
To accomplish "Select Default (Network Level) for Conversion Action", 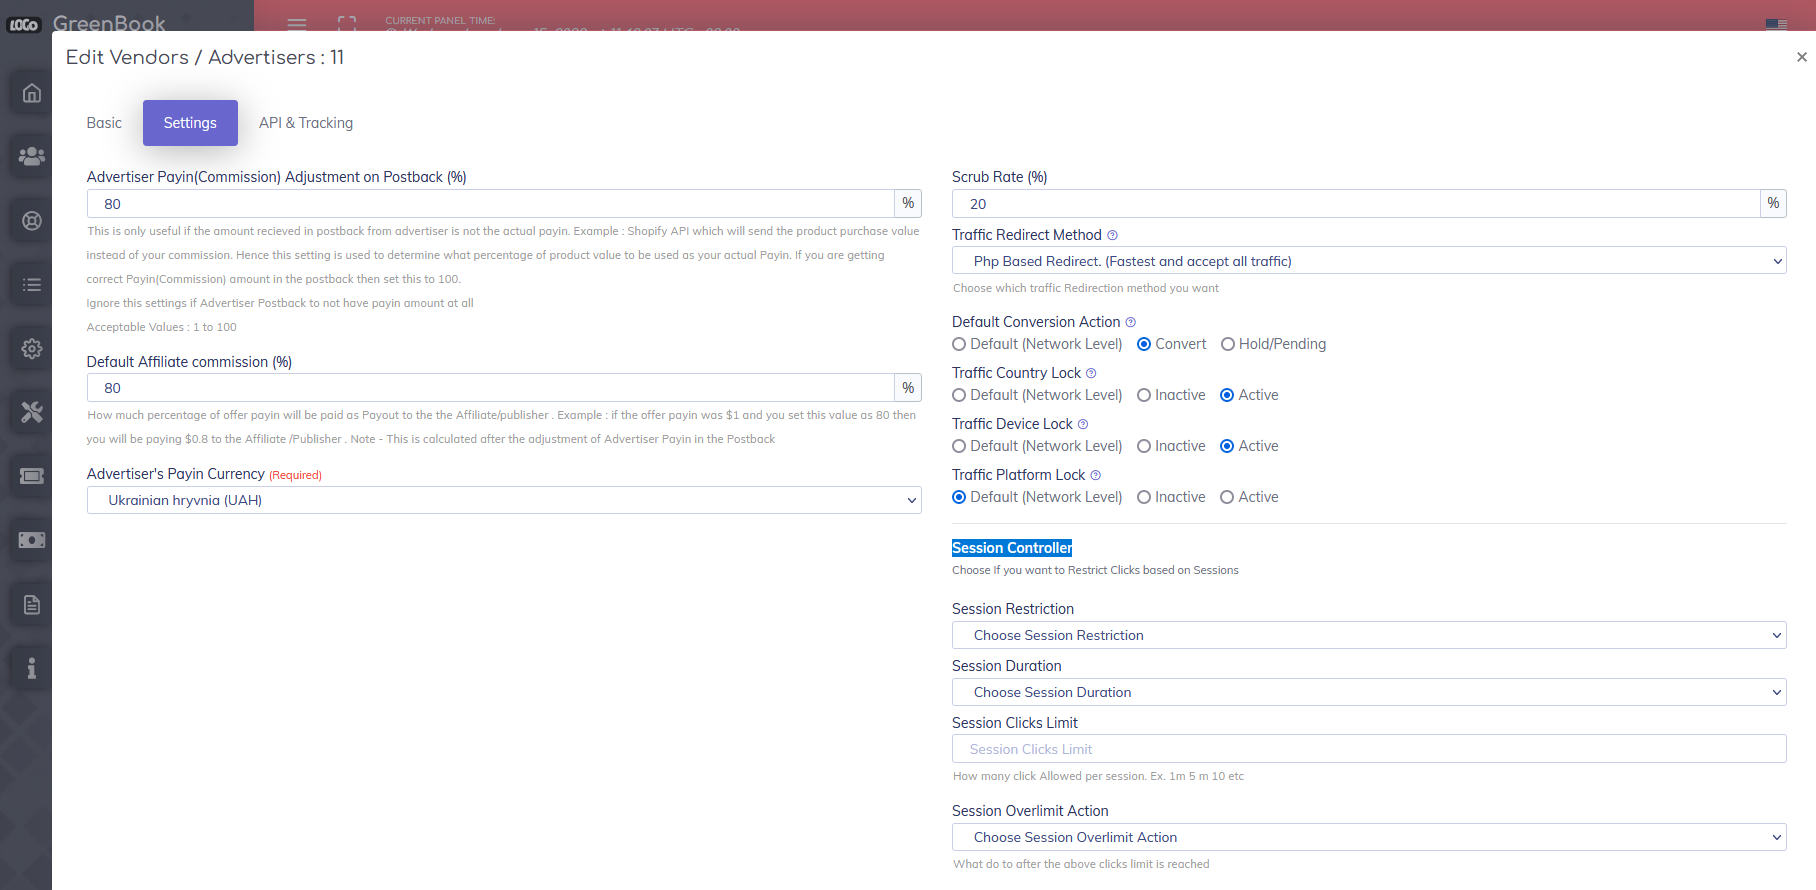I will pos(959,344).
